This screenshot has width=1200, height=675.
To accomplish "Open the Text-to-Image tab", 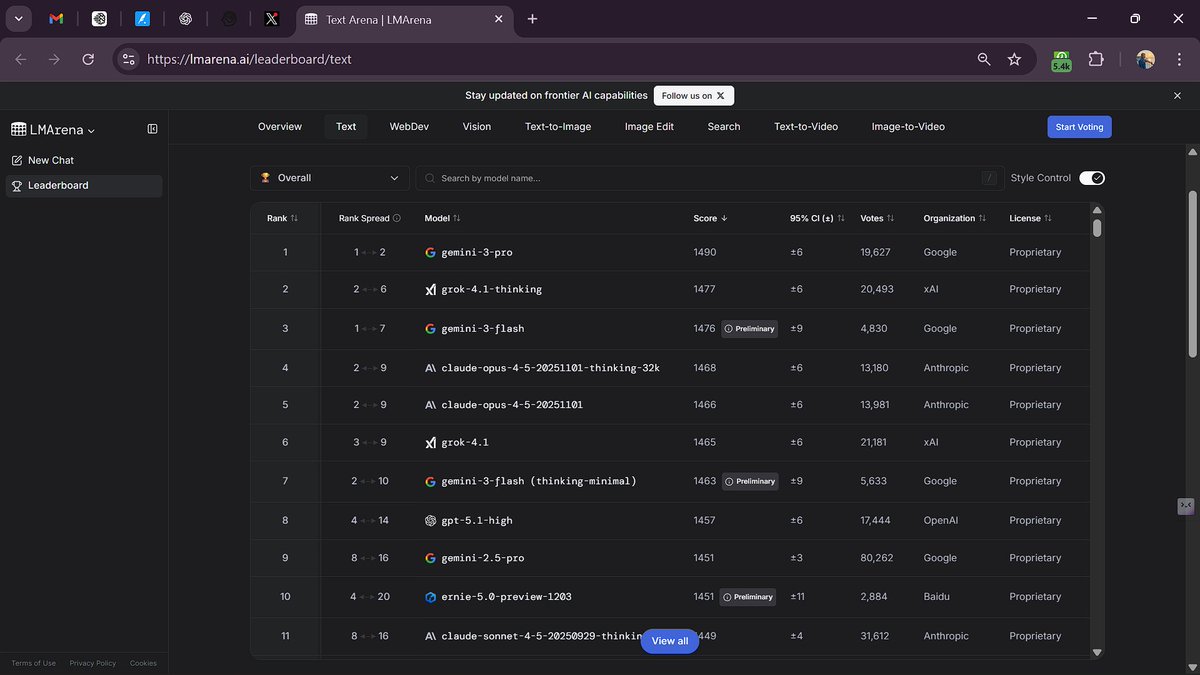I will pyautogui.click(x=558, y=127).
